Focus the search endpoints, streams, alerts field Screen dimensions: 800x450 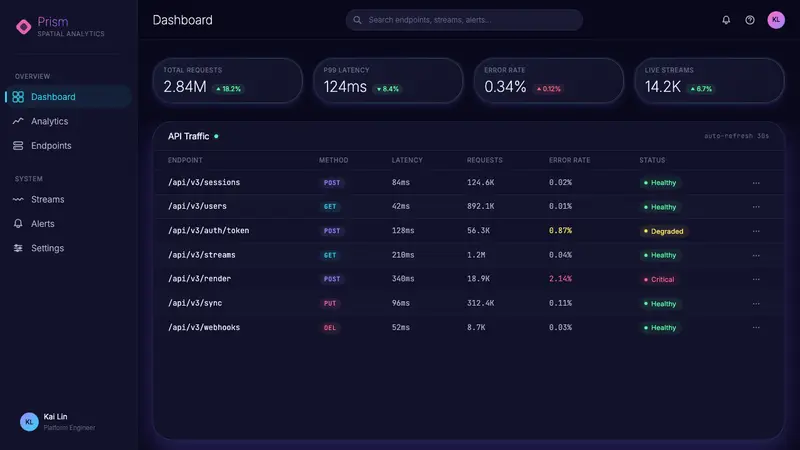click(x=464, y=20)
